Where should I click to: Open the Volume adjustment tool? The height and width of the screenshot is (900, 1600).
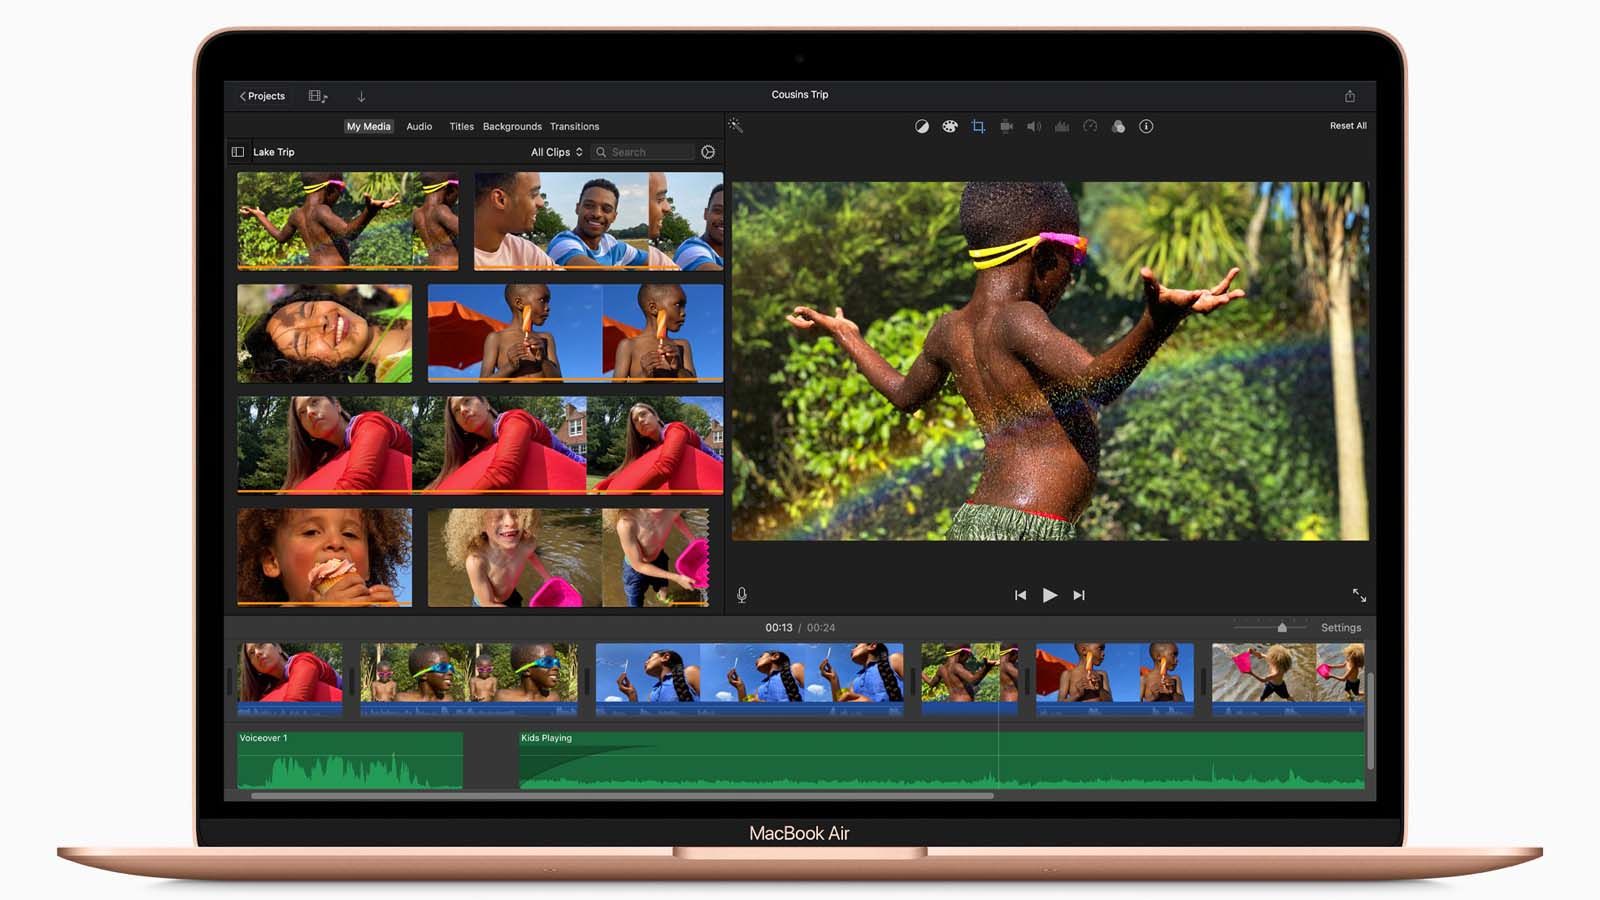pos(1034,126)
